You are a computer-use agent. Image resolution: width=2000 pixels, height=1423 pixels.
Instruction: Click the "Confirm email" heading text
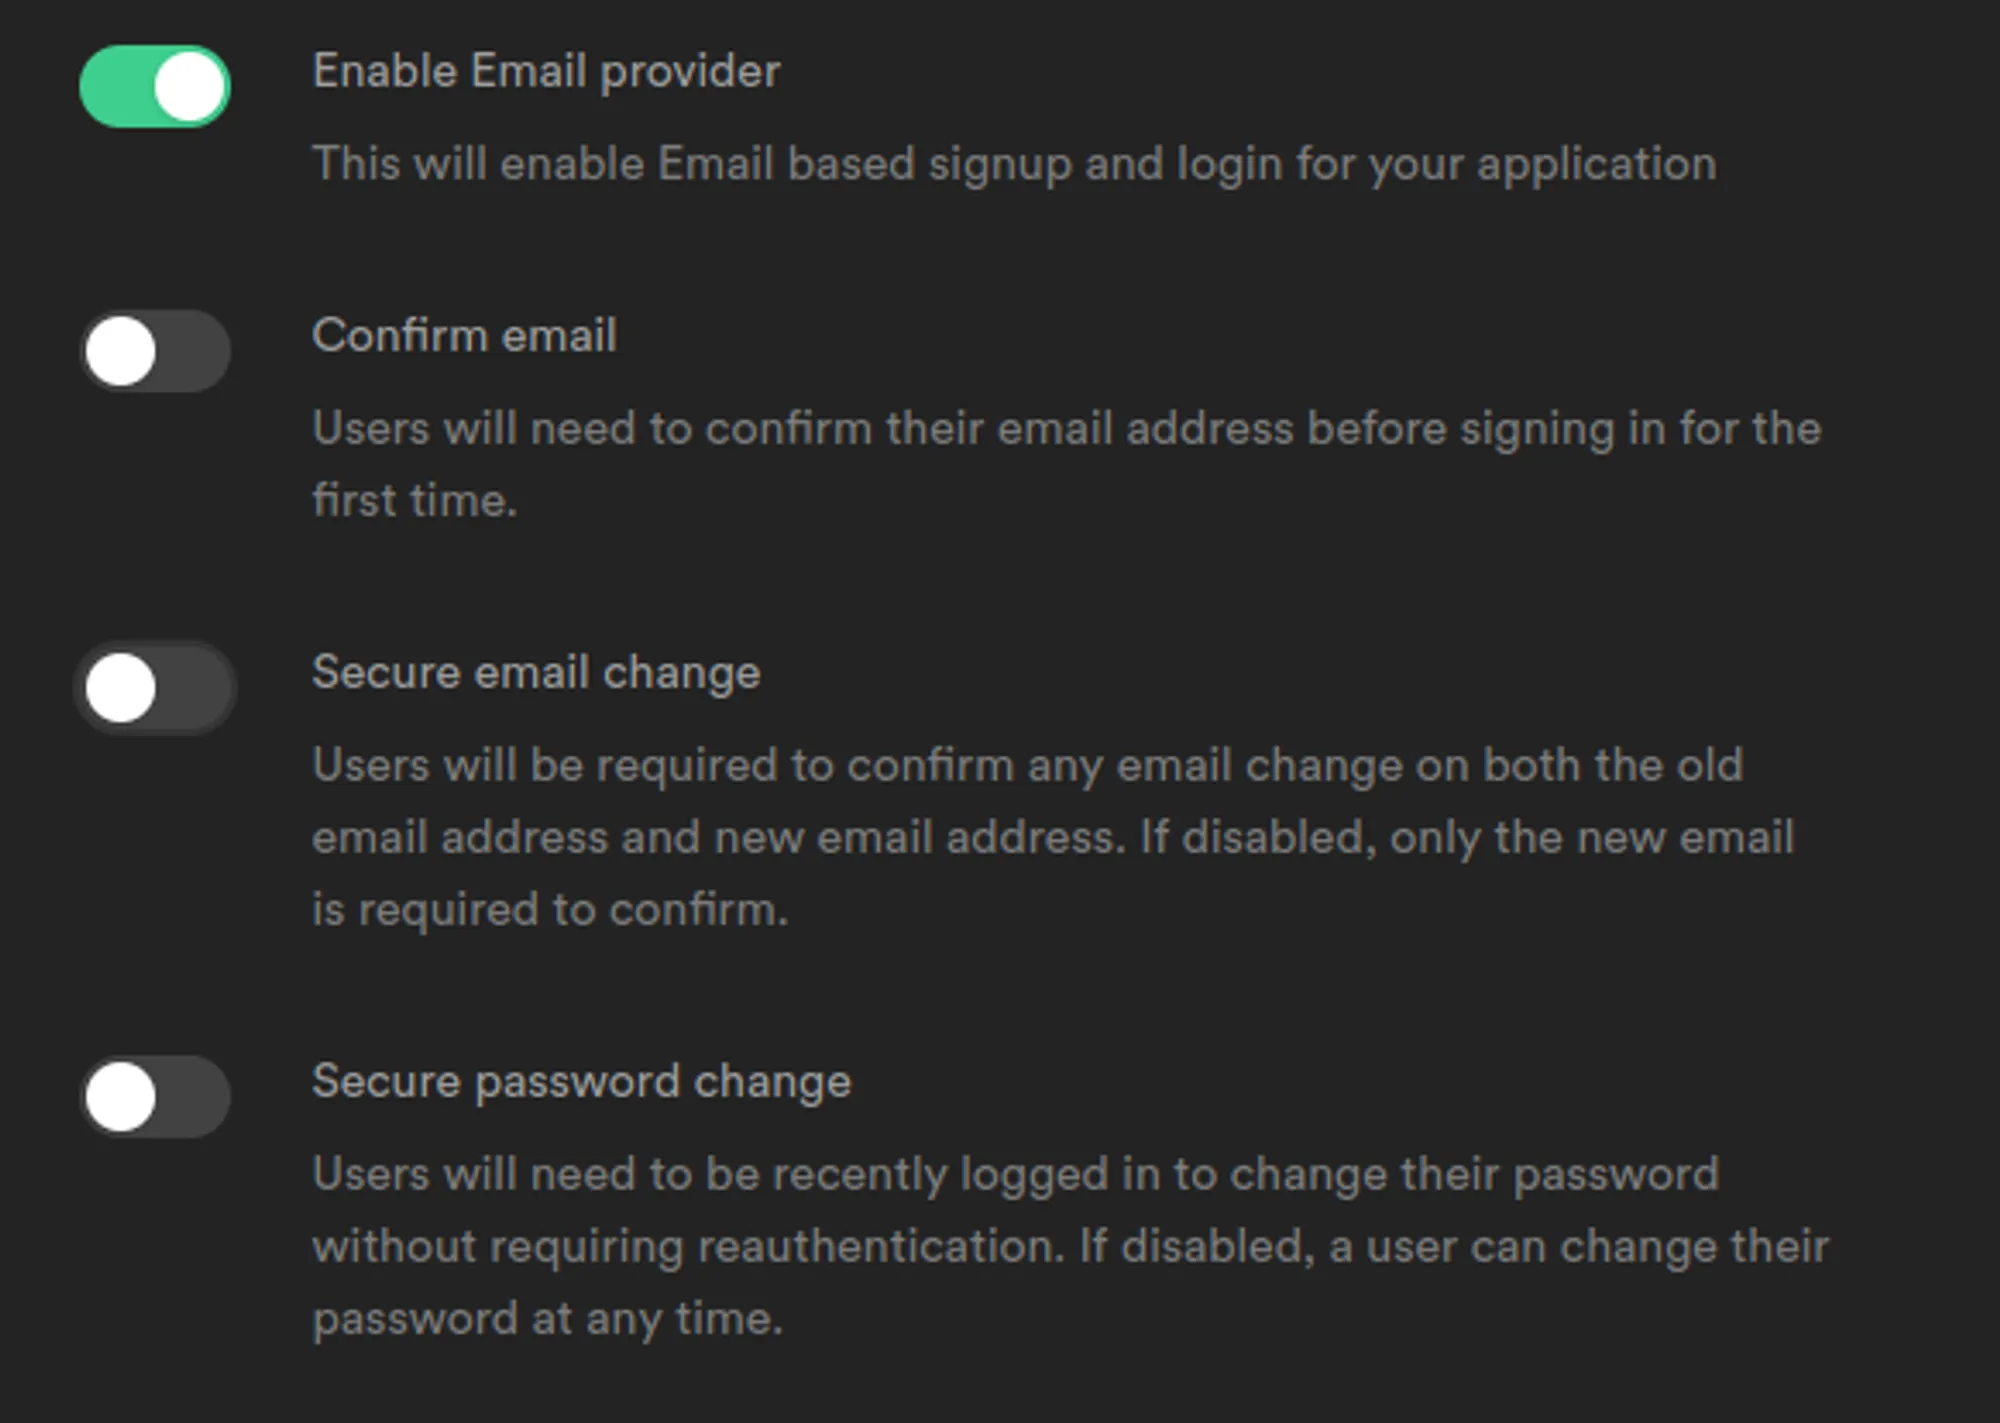click(464, 336)
